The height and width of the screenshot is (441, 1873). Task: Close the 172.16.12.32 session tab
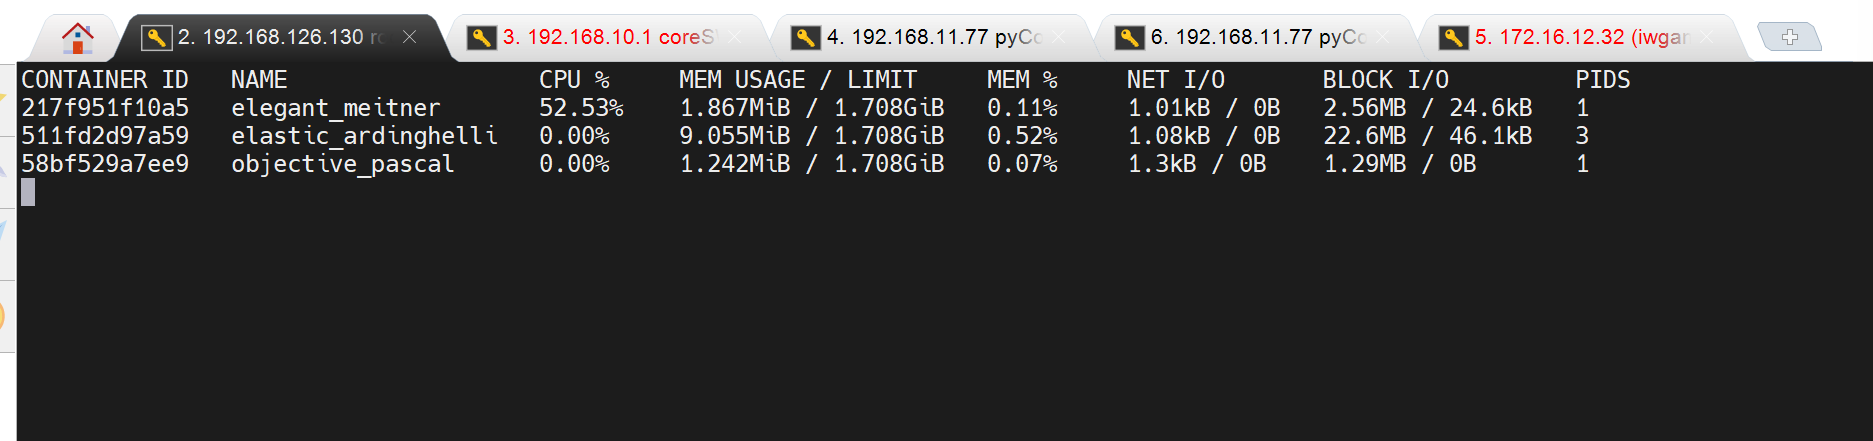[1707, 37]
